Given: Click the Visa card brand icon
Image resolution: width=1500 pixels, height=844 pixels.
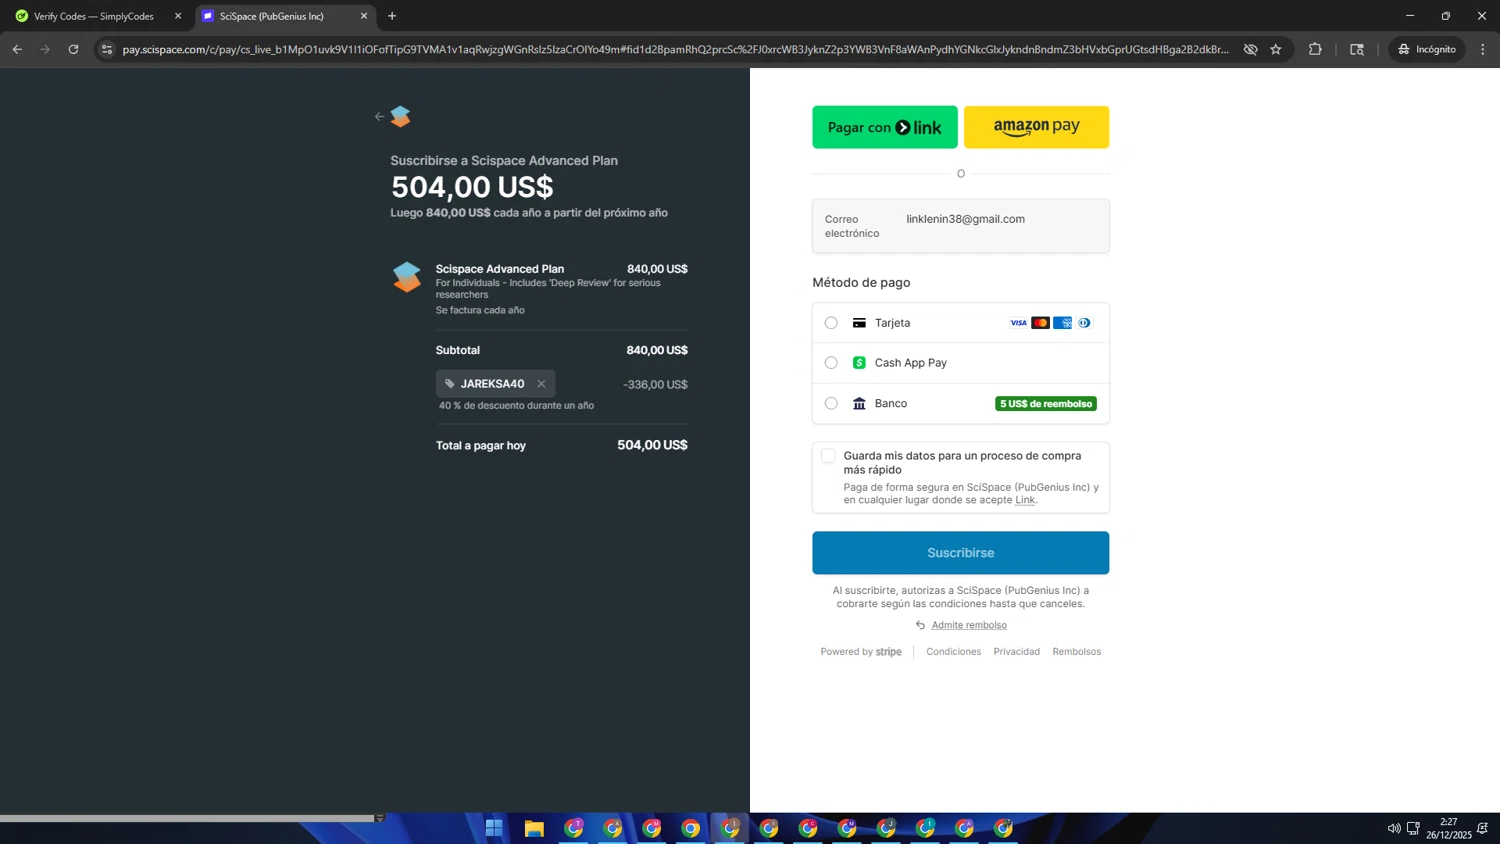Looking at the screenshot, I should 1018,323.
